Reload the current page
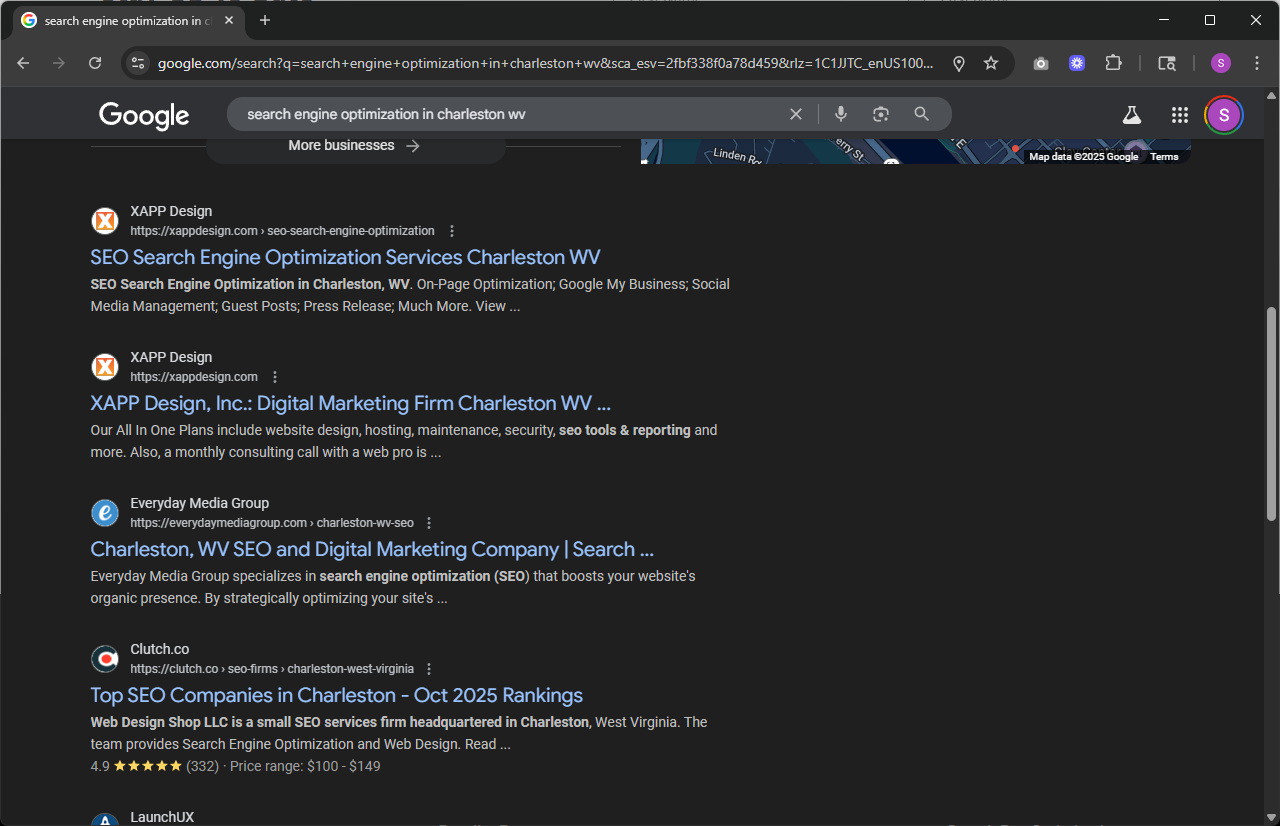The width and height of the screenshot is (1280, 826). click(95, 63)
